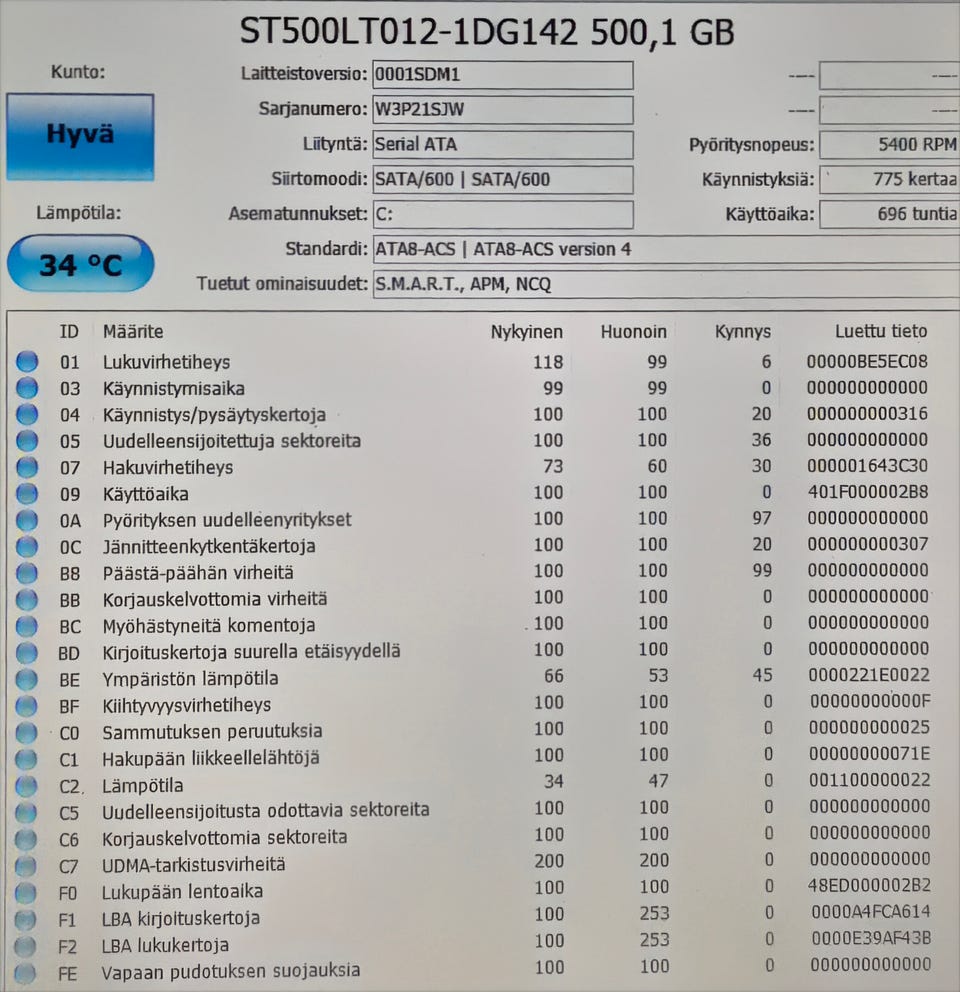Click status icon for BF Kiihtyvyysvirhetiheys

27,705
